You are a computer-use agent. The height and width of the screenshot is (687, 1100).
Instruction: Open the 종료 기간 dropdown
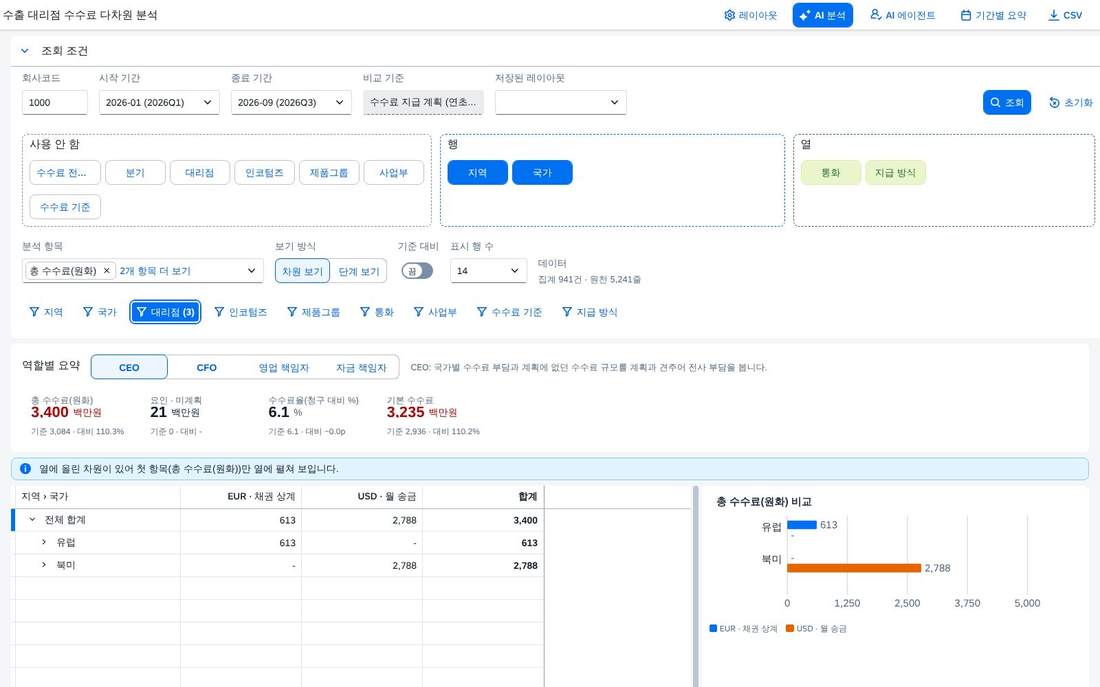(x=291, y=102)
